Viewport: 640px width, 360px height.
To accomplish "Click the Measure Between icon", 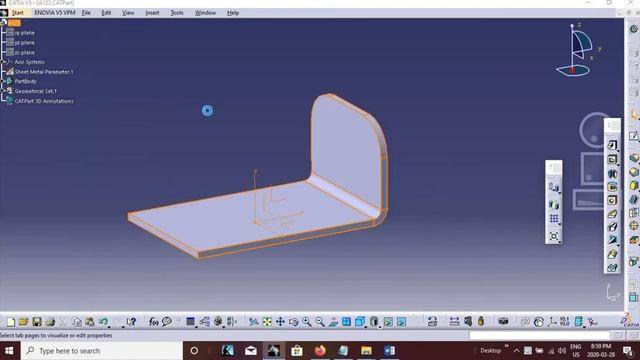I will 454,322.
